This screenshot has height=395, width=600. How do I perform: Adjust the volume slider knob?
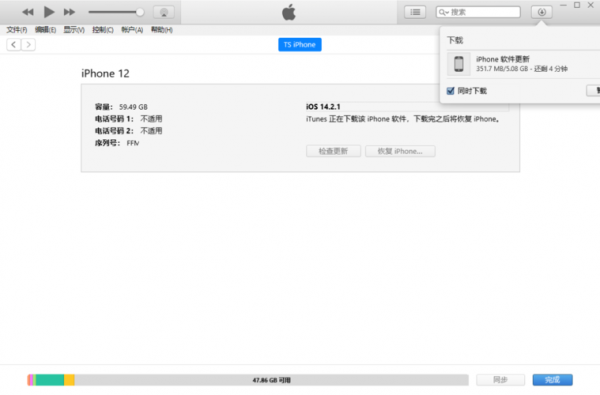(x=140, y=12)
